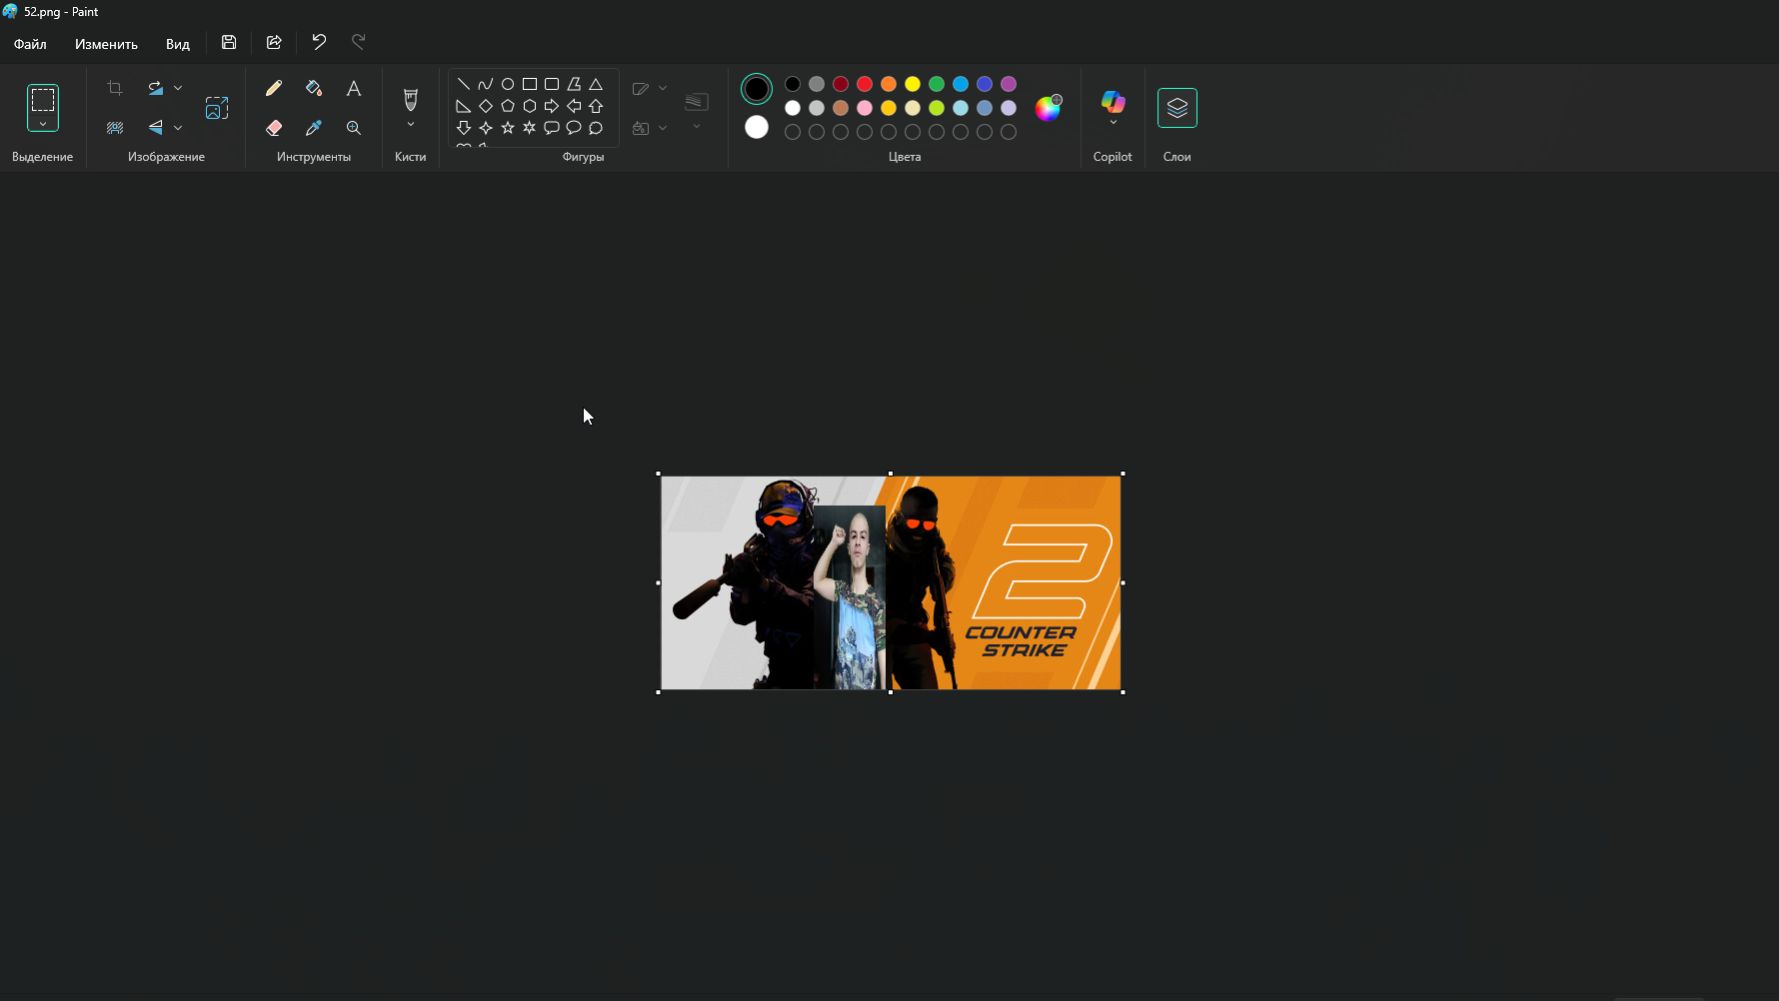Image resolution: width=1779 pixels, height=1001 pixels.
Task: Select the Triangle shape
Action: tap(596, 84)
